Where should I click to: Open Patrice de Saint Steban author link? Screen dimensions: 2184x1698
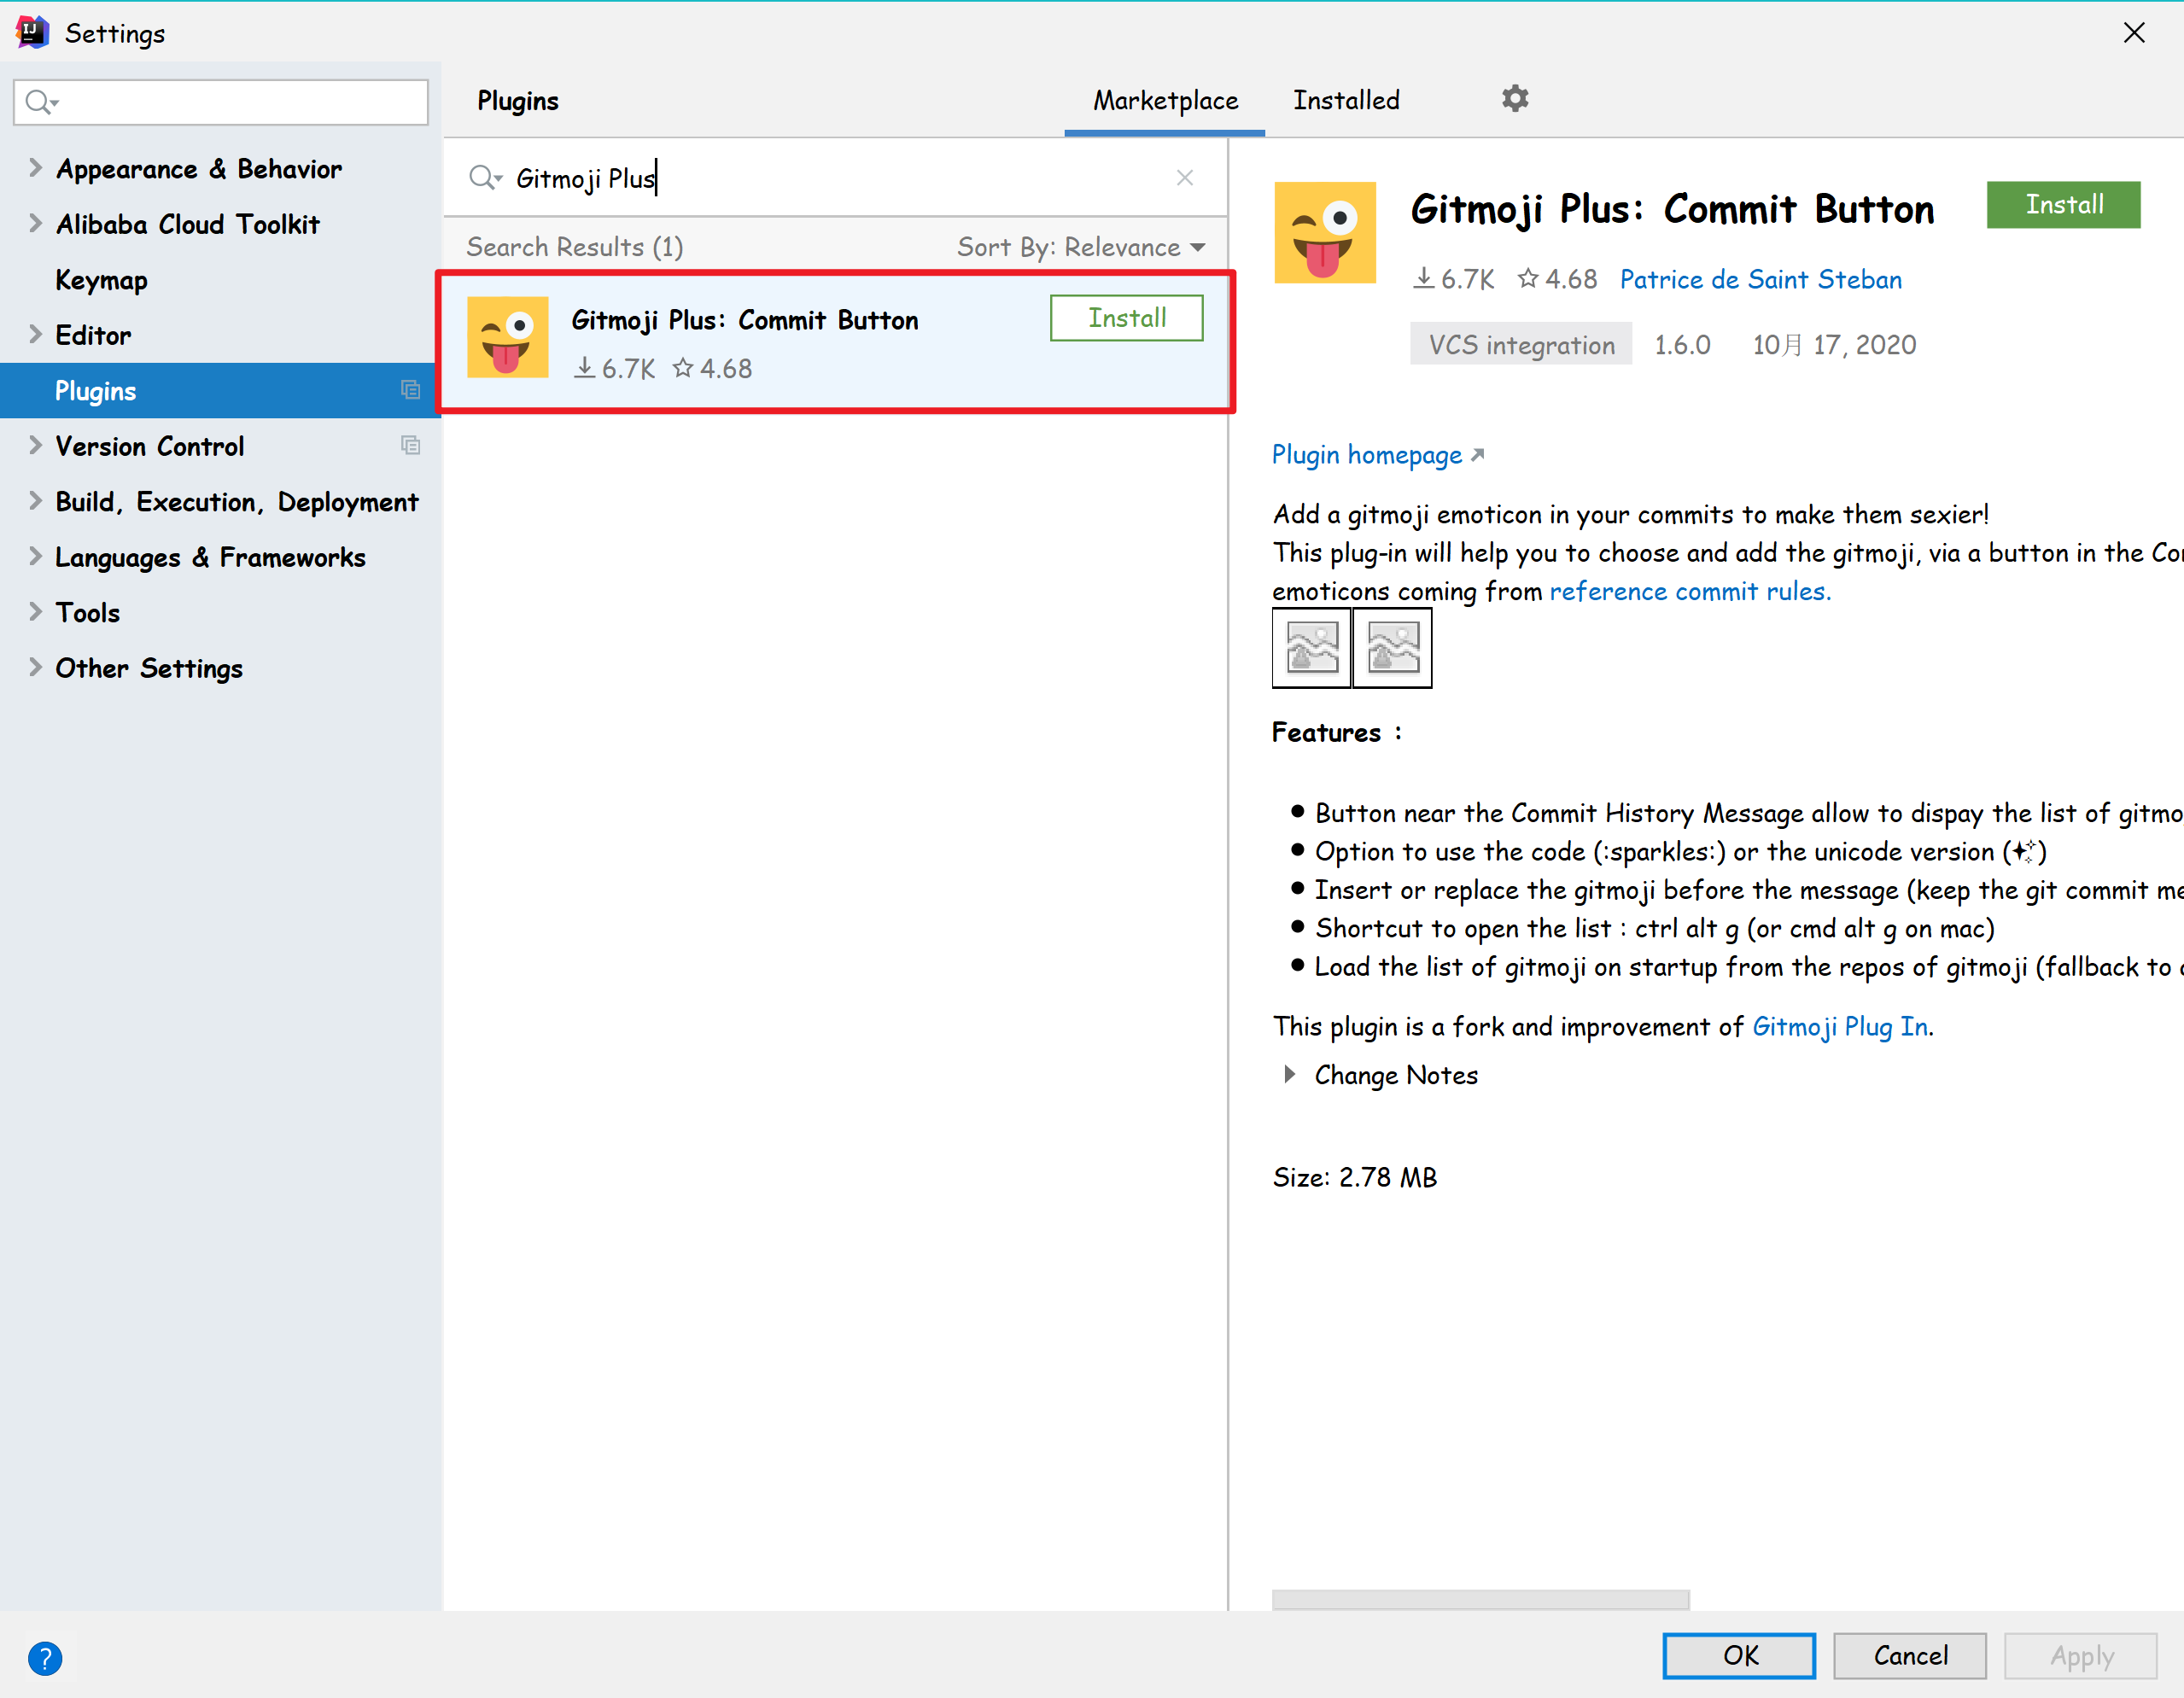1759,279
